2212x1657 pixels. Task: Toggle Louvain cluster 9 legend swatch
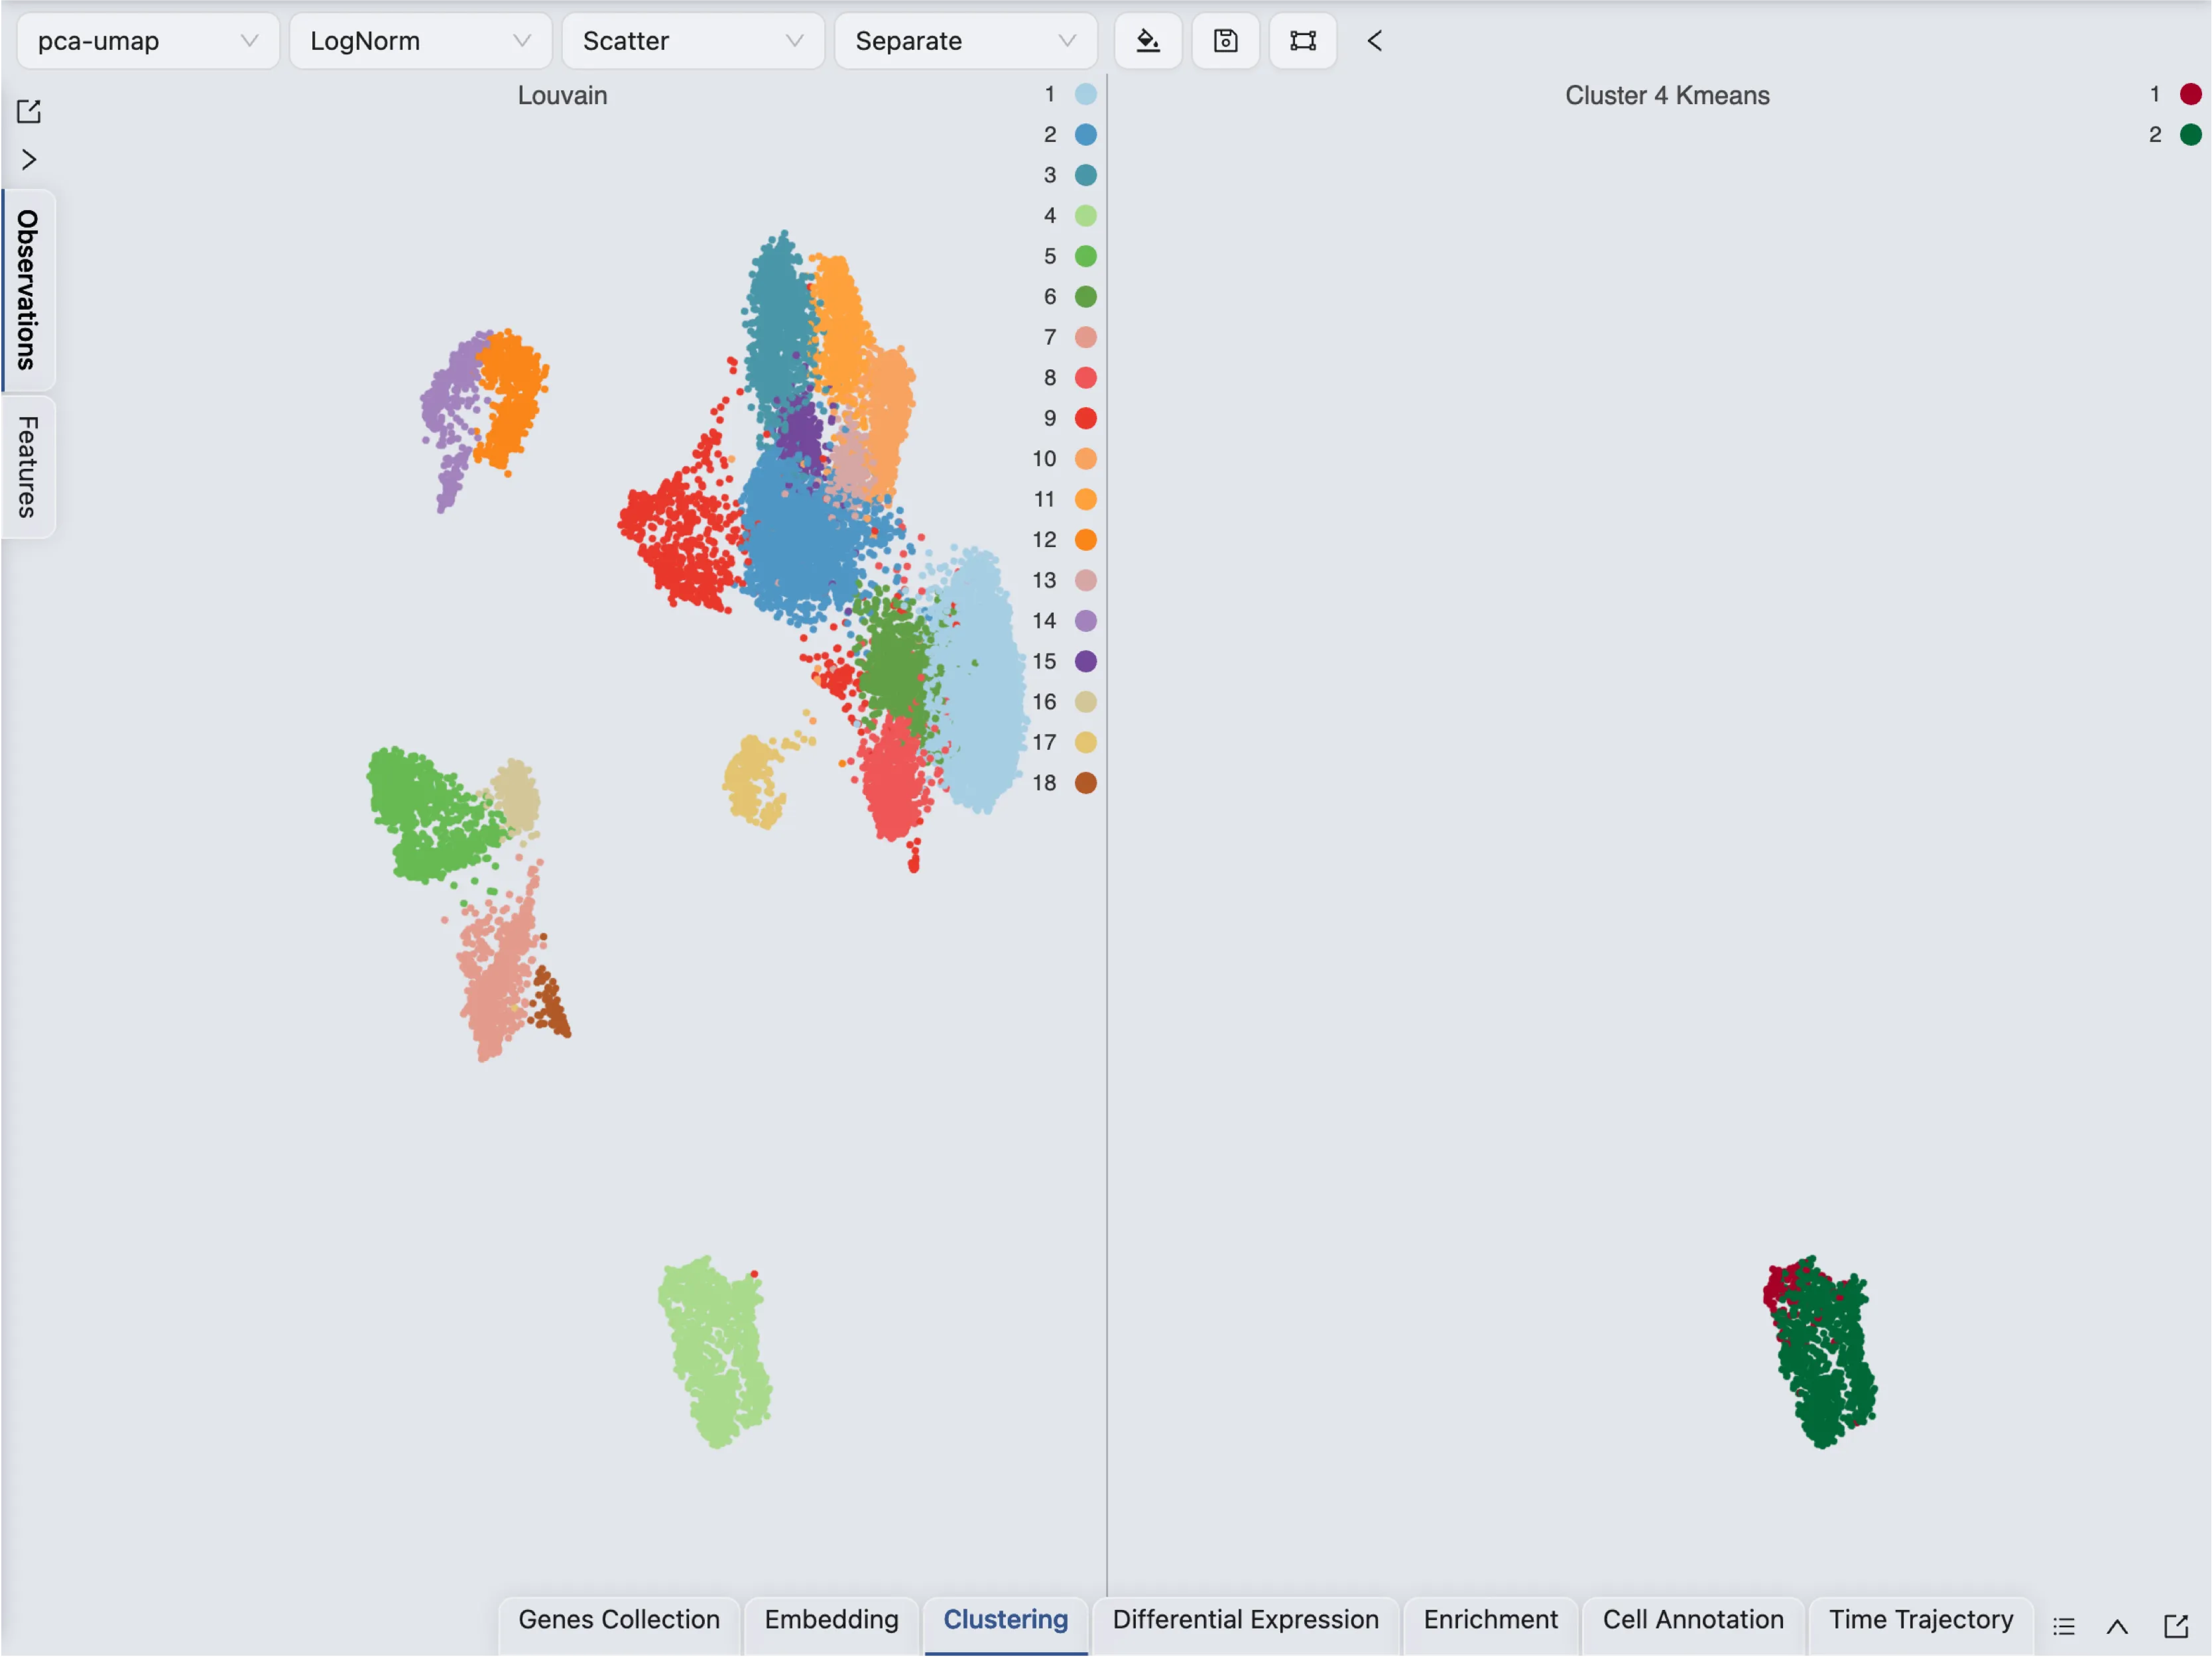coord(1085,418)
